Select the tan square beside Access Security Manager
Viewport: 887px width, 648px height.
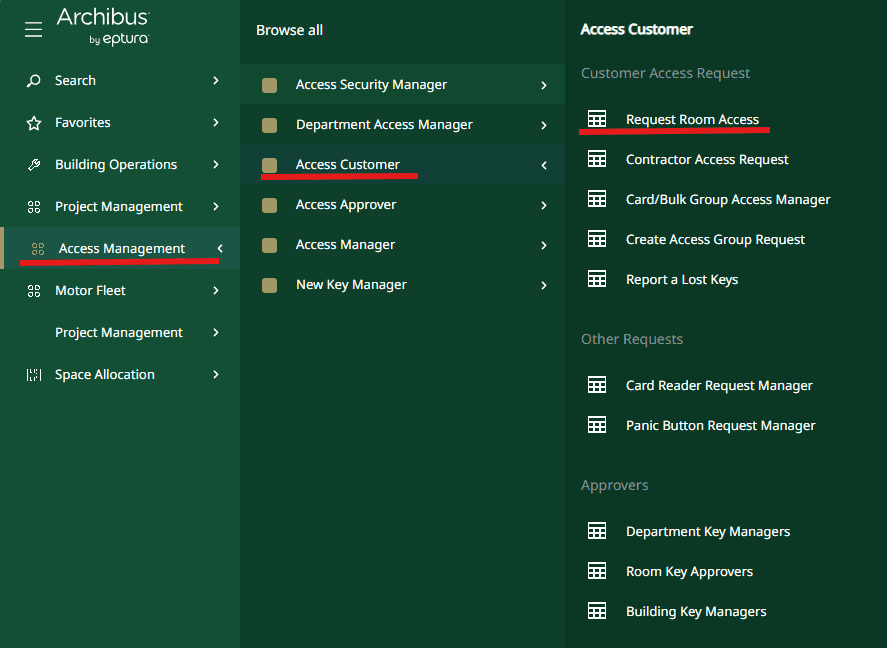tap(269, 85)
